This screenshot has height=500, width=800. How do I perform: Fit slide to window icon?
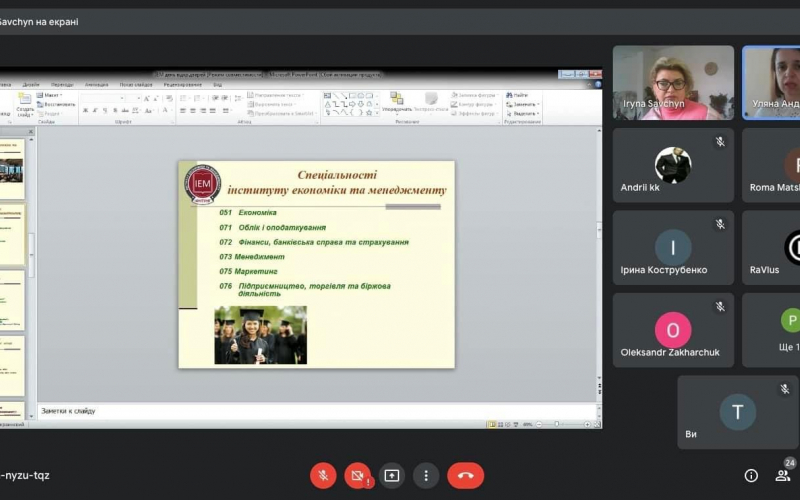pyautogui.click(x=597, y=424)
